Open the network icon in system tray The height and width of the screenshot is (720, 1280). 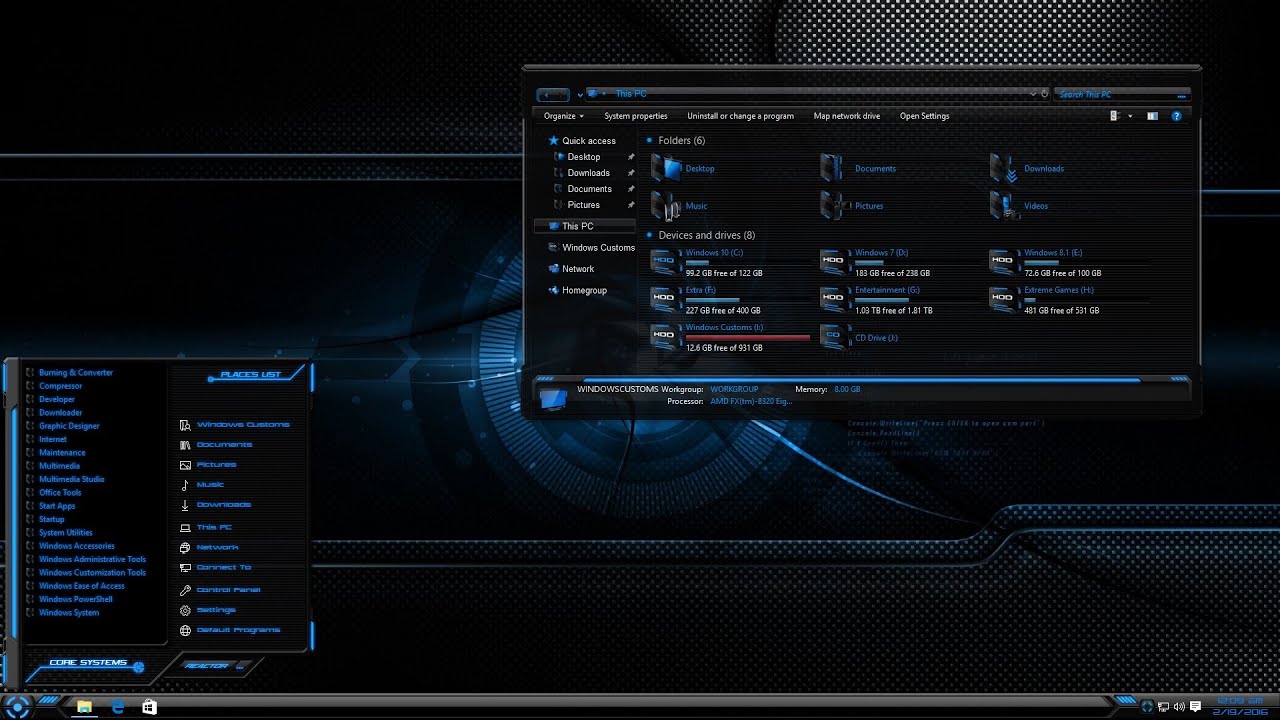1164,707
